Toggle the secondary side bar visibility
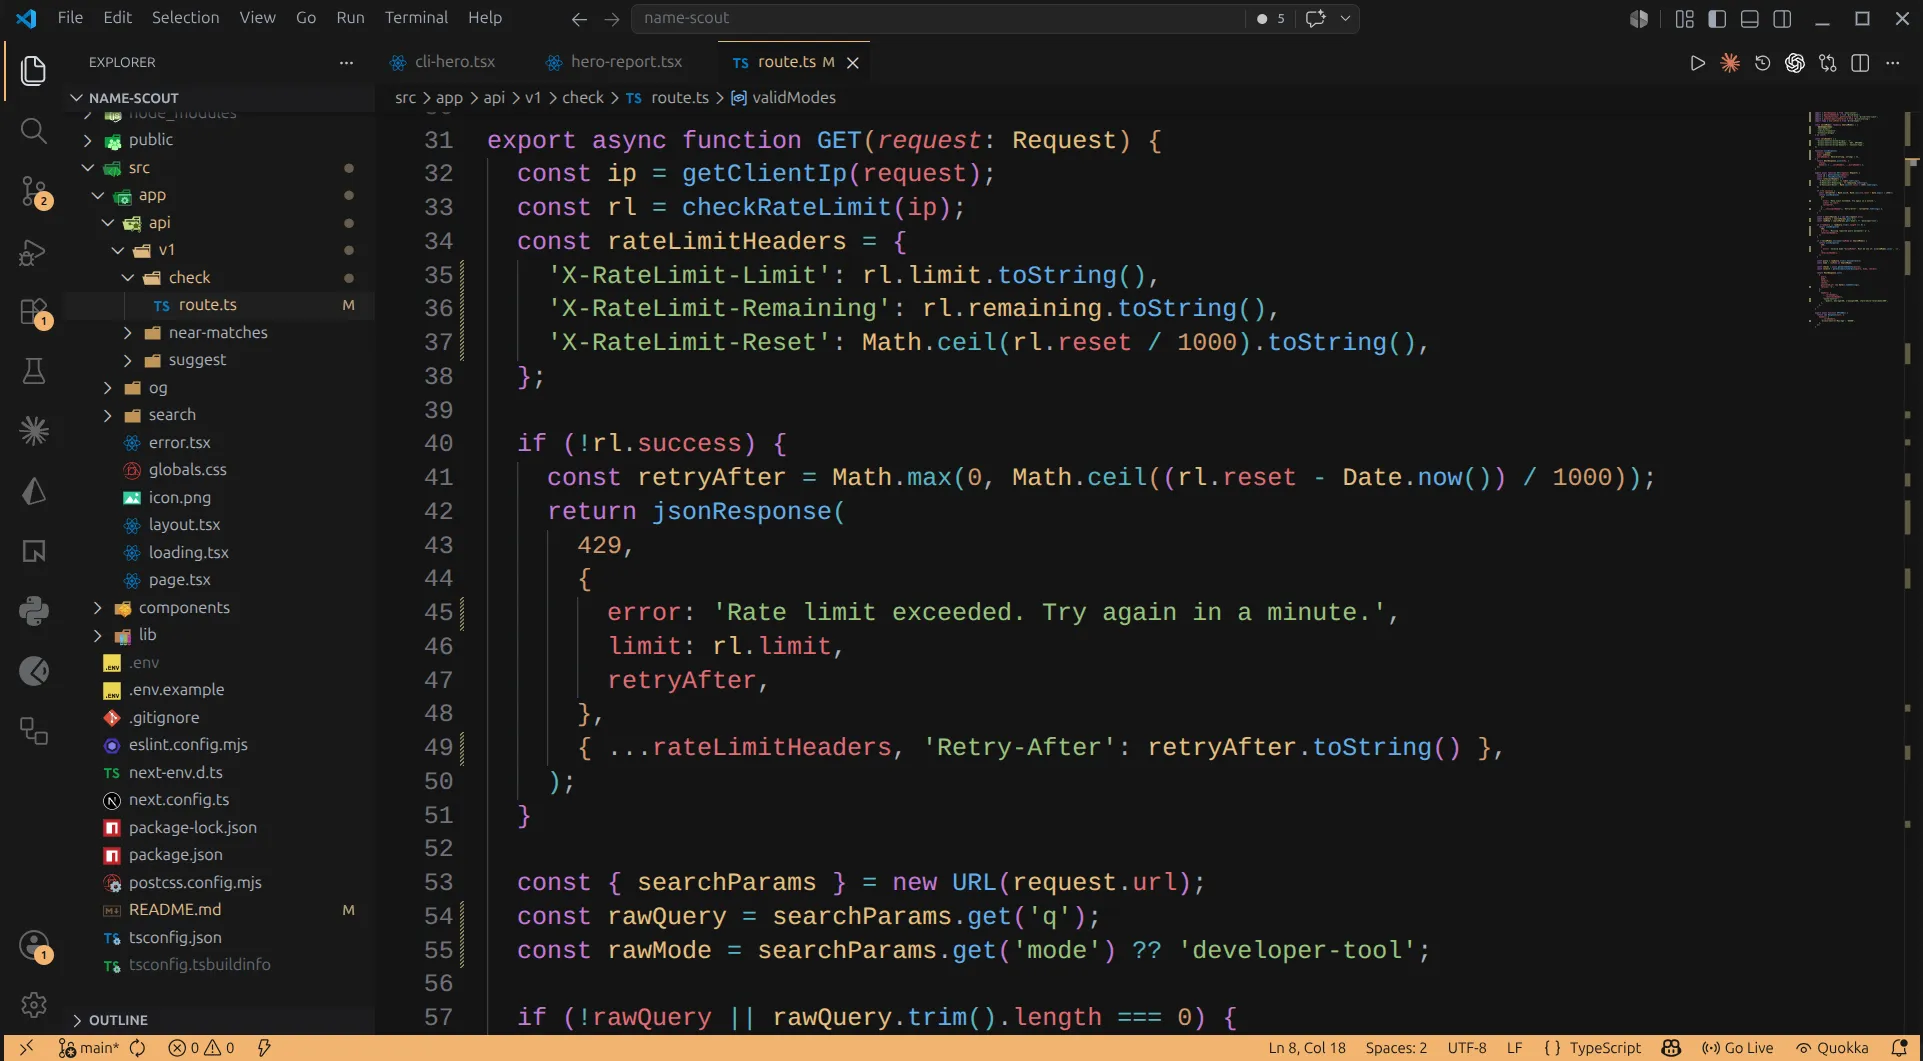 (x=1782, y=18)
